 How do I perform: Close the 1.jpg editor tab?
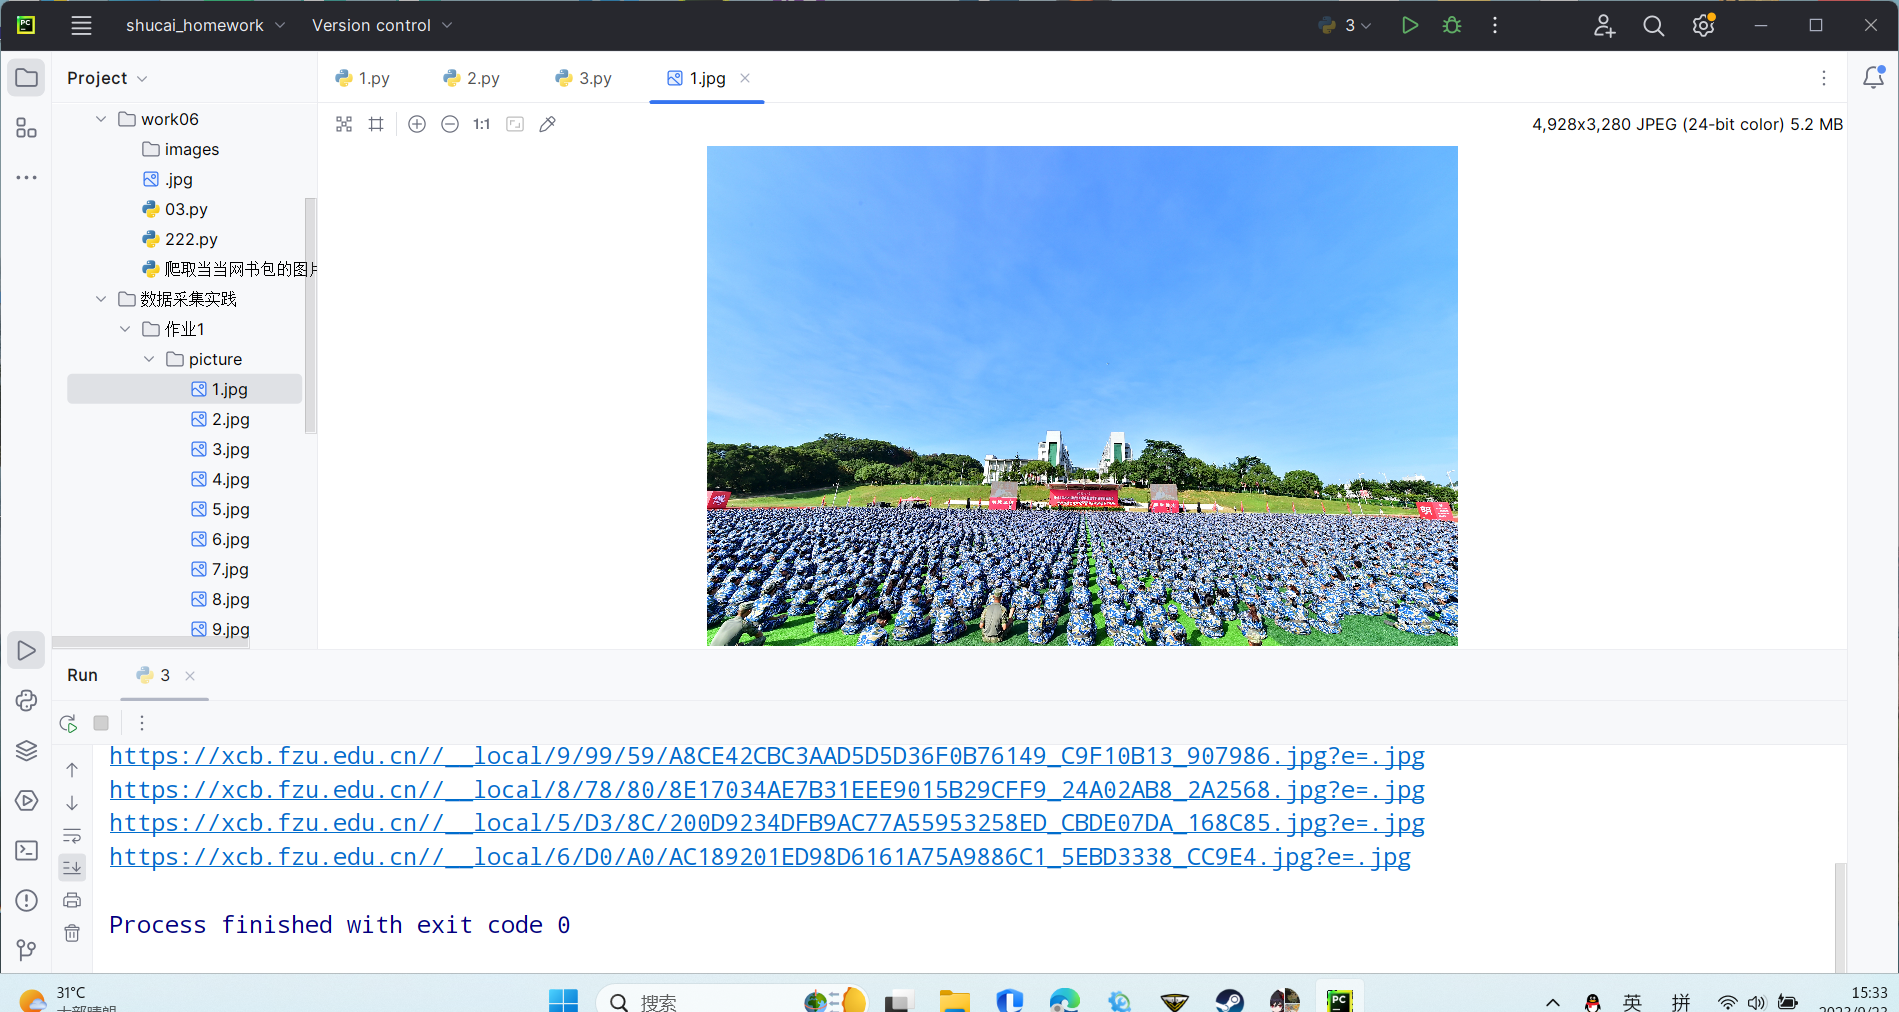(x=745, y=78)
